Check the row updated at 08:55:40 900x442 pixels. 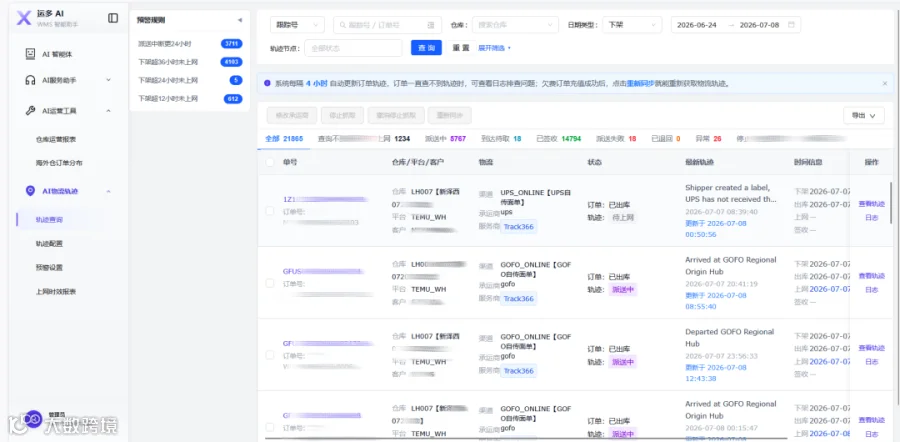270,283
